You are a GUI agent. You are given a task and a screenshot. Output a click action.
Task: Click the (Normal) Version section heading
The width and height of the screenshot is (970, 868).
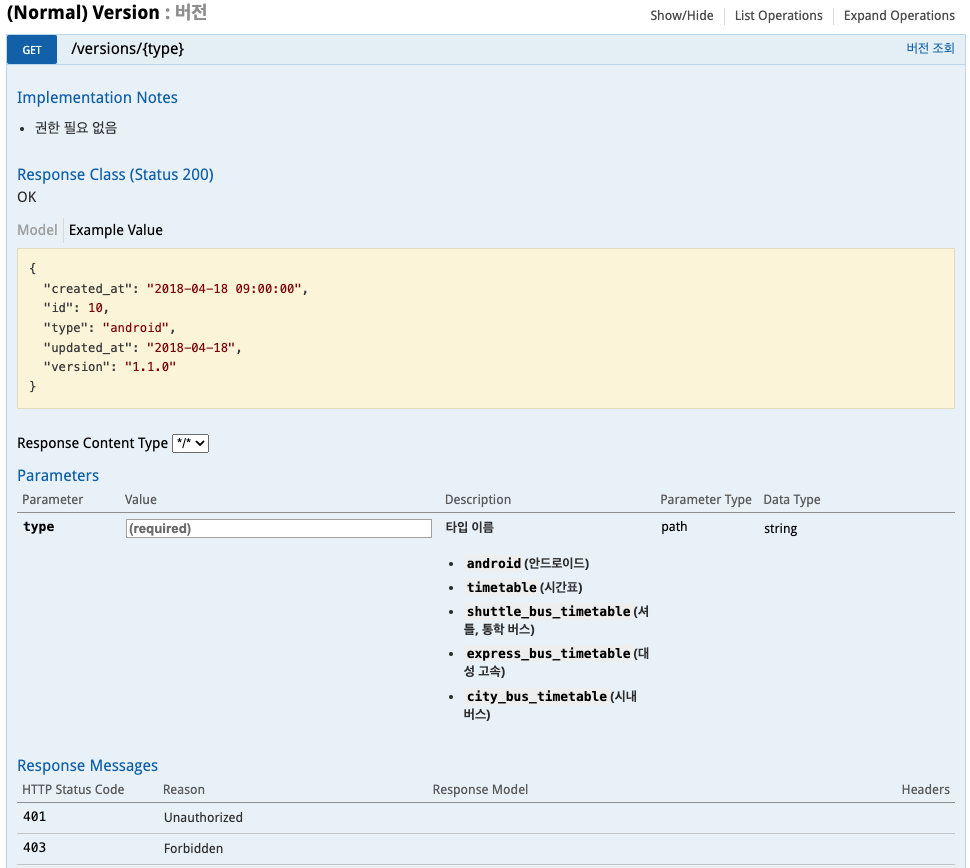[x=83, y=13]
